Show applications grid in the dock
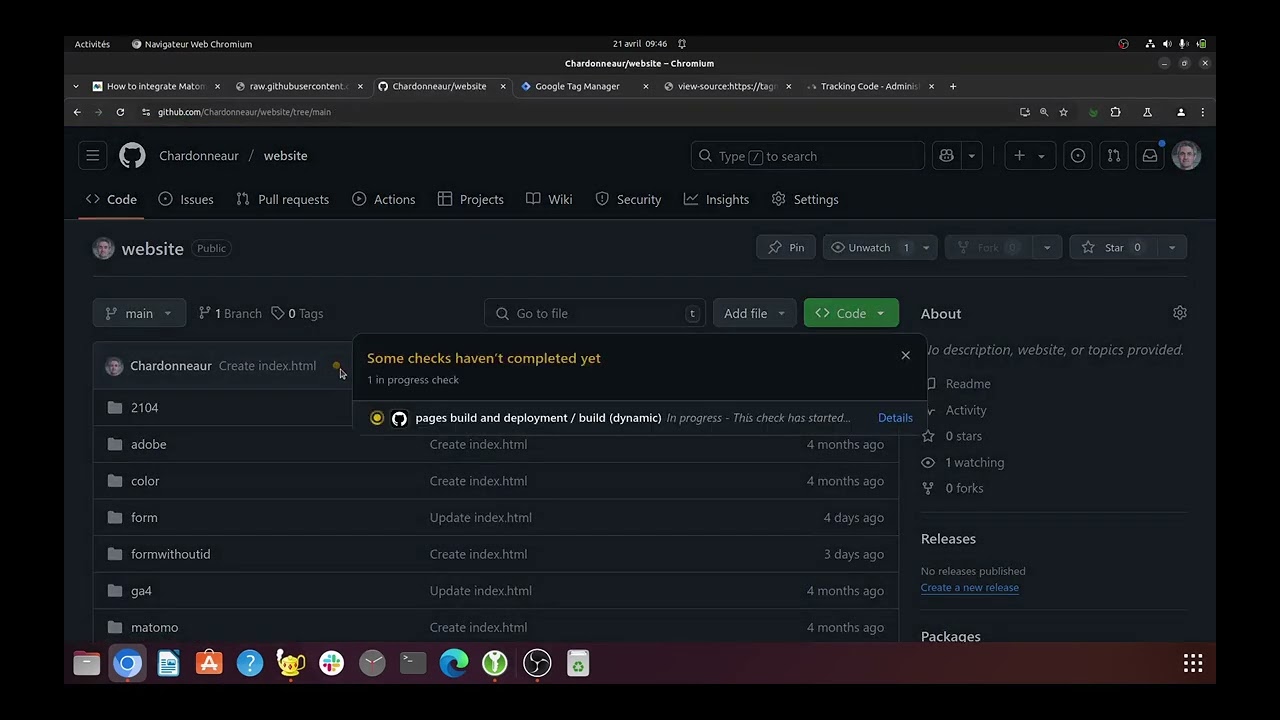The height and width of the screenshot is (720, 1280). pos(1193,663)
